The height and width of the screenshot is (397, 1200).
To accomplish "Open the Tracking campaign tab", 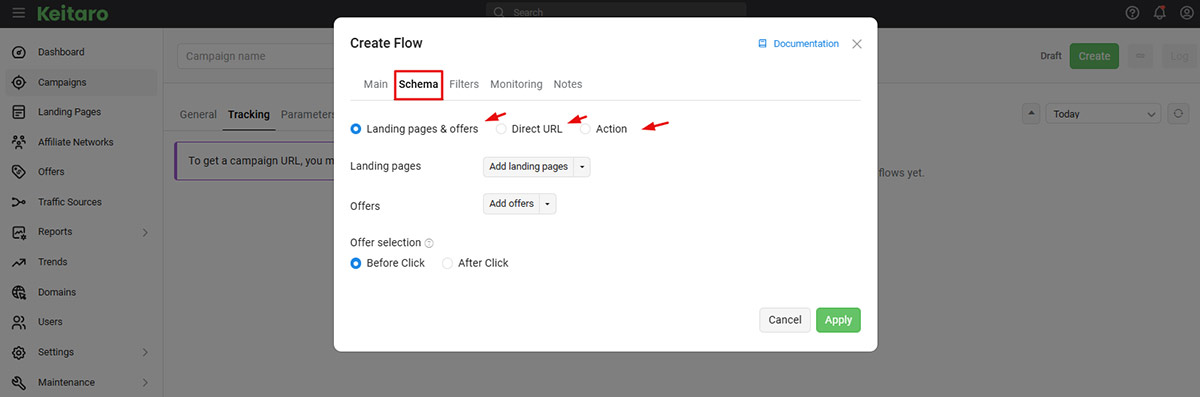I will click(249, 114).
